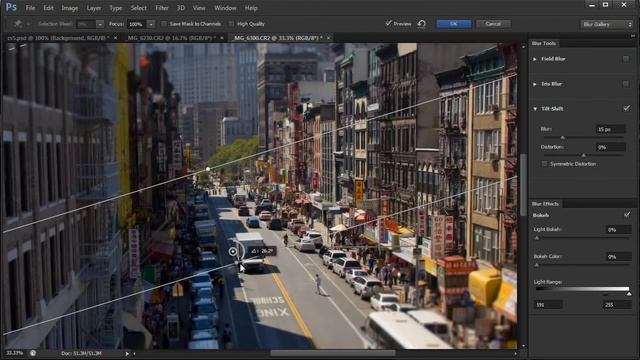Collapse the Tilt-Shift section
Viewport: 640px width, 360px height.
point(535,109)
